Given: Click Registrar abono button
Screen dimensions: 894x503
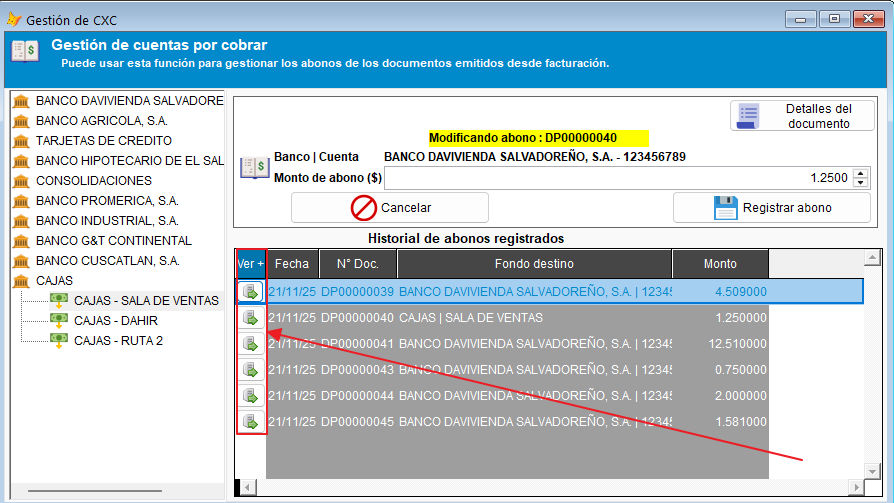Looking at the screenshot, I should pyautogui.click(x=772, y=208).
